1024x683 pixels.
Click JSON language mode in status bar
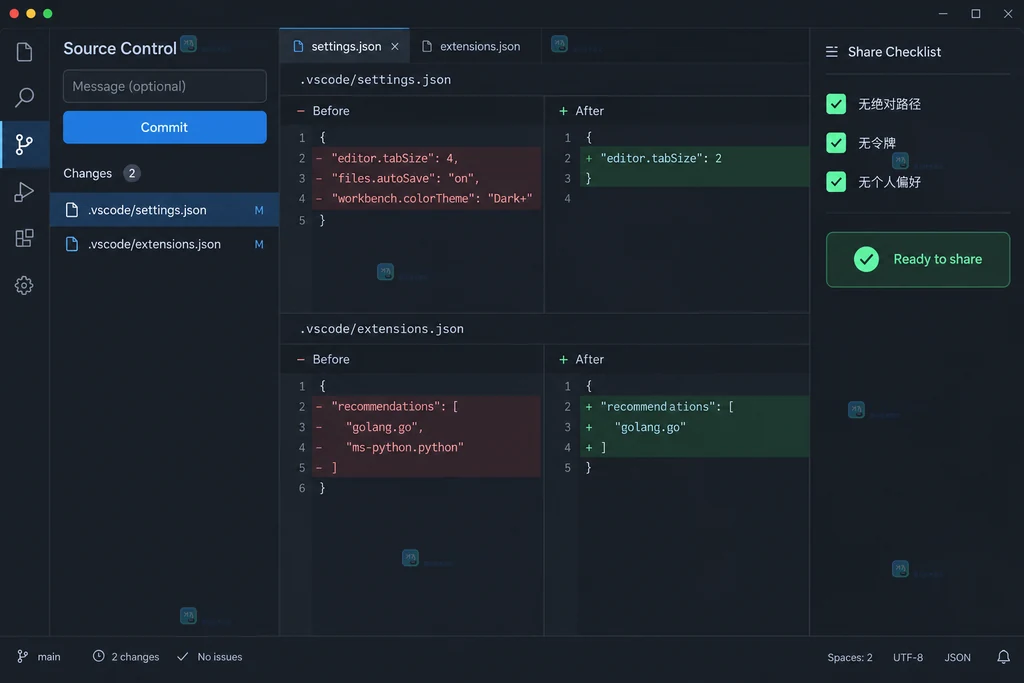(x=957, y=658)
